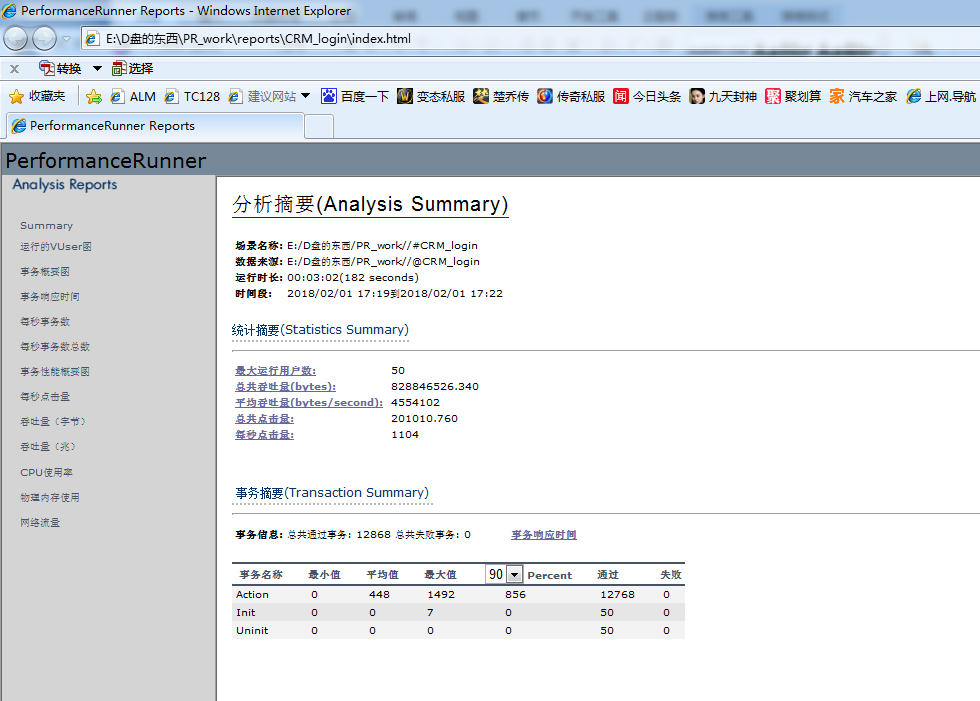The height and width of the screenshot is (701, 980).
Task: Open 事务响应时间 in the sidebar menu
Action: [50, 297]
